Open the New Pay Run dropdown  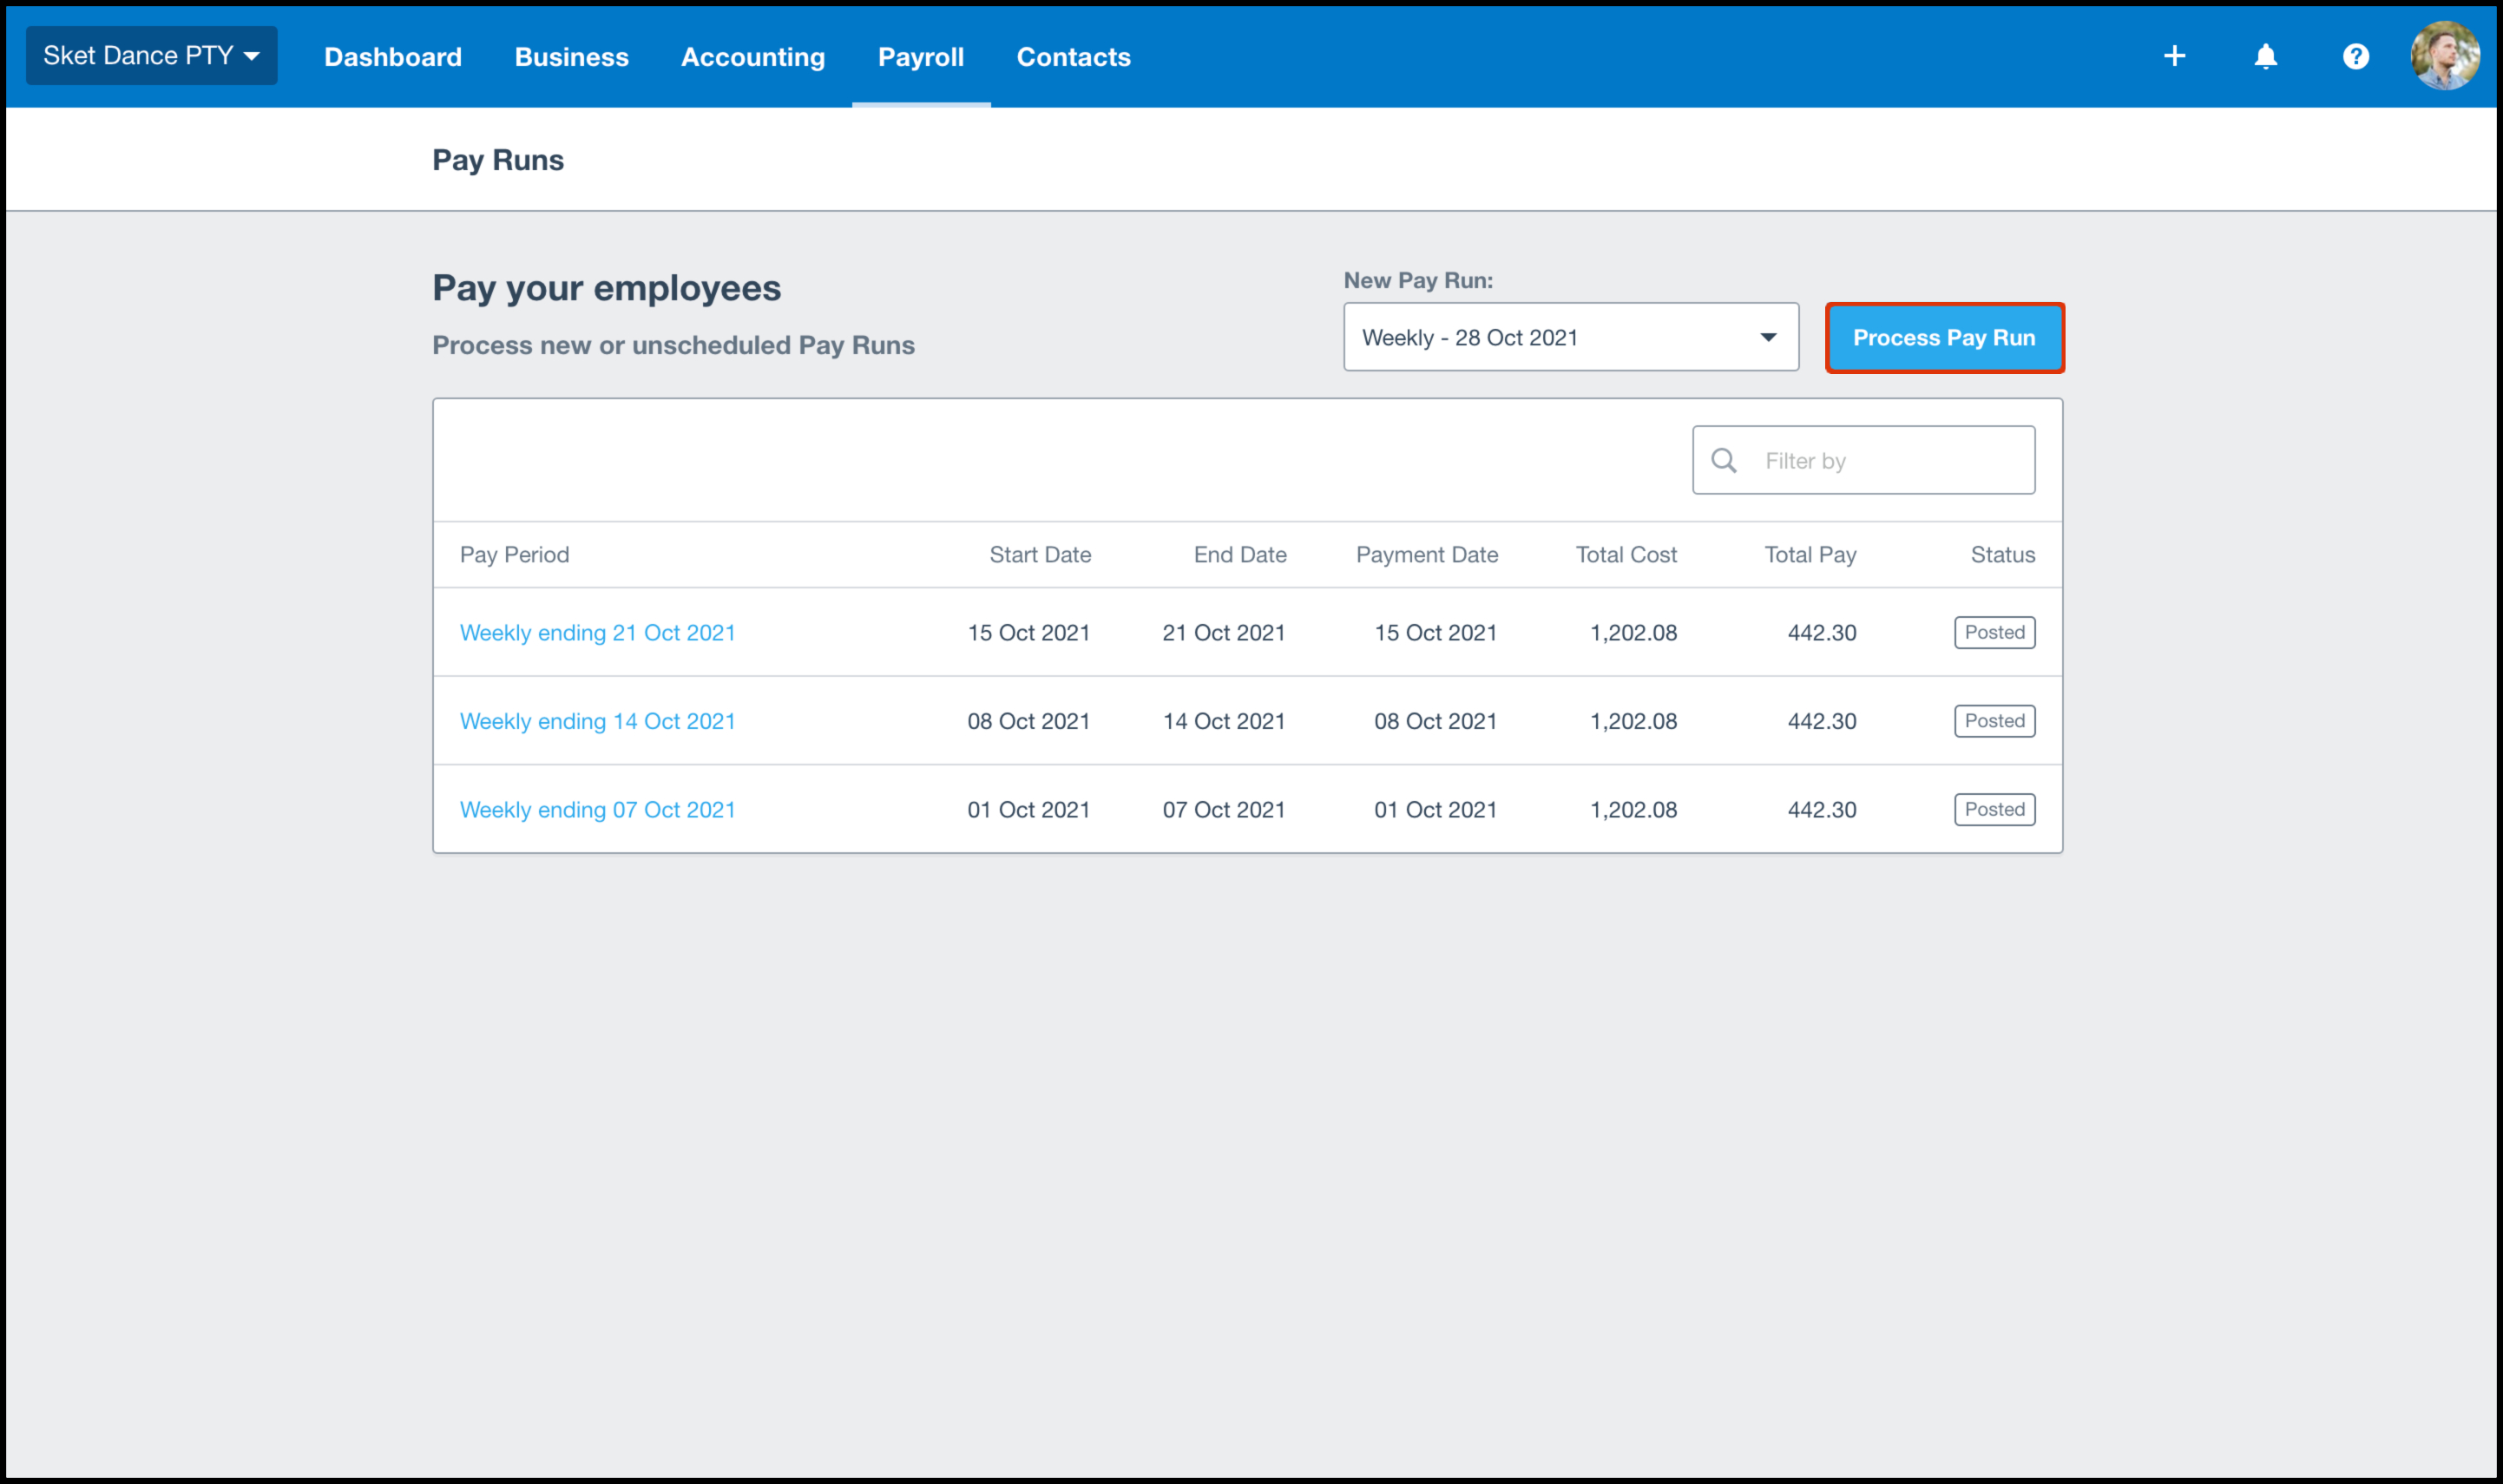[1570, 338]
